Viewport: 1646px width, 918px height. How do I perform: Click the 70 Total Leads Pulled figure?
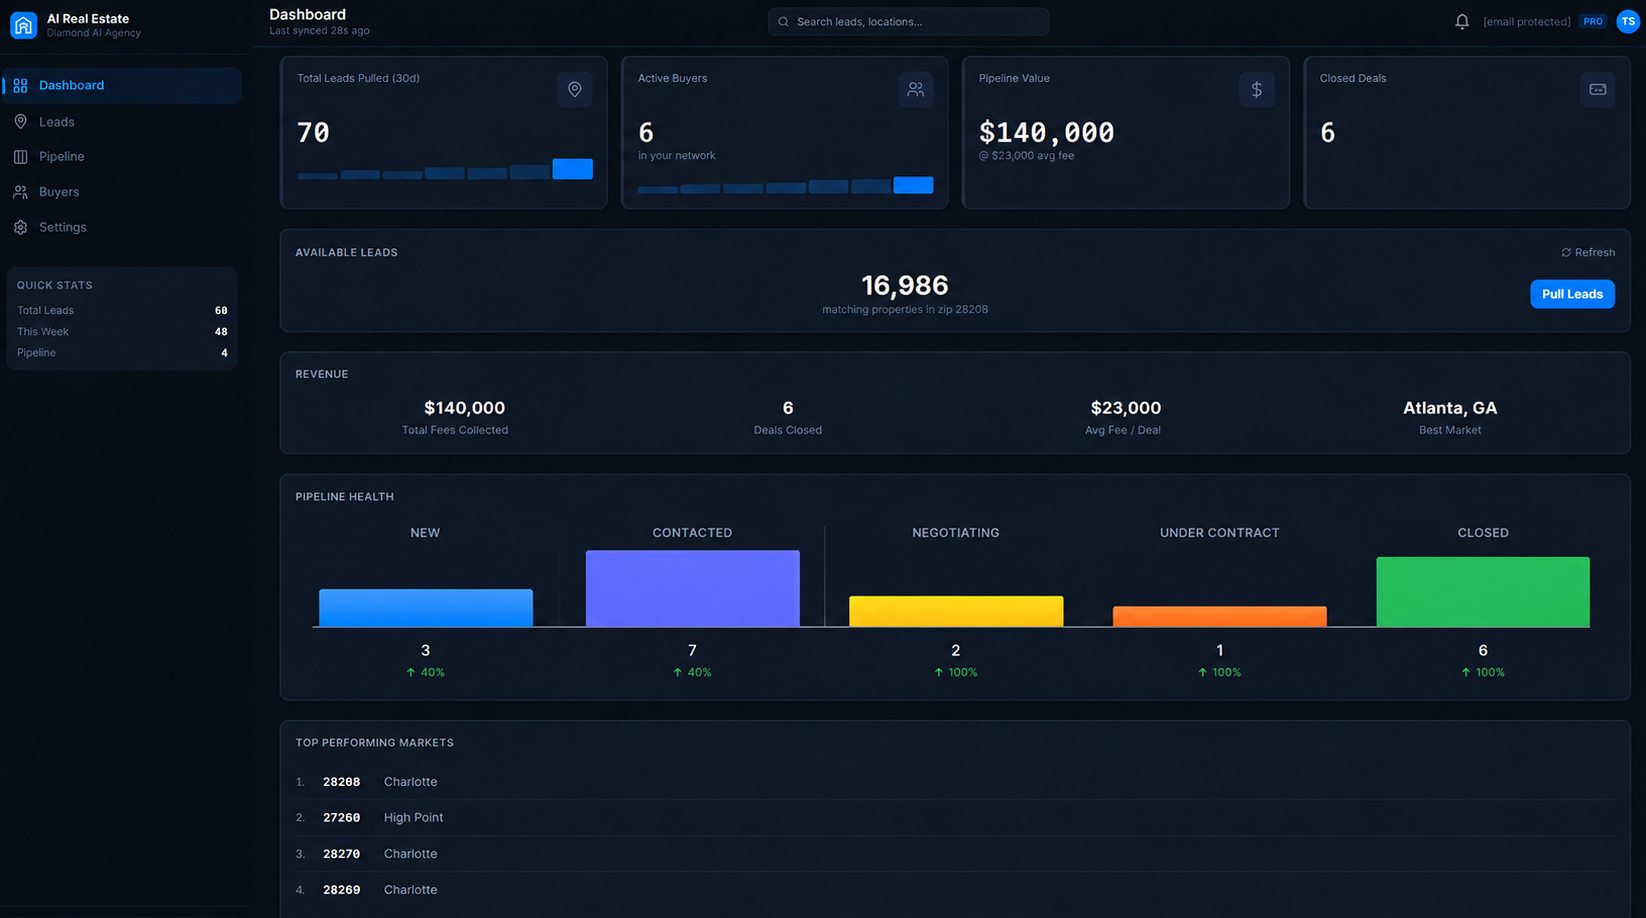(313, 132)
